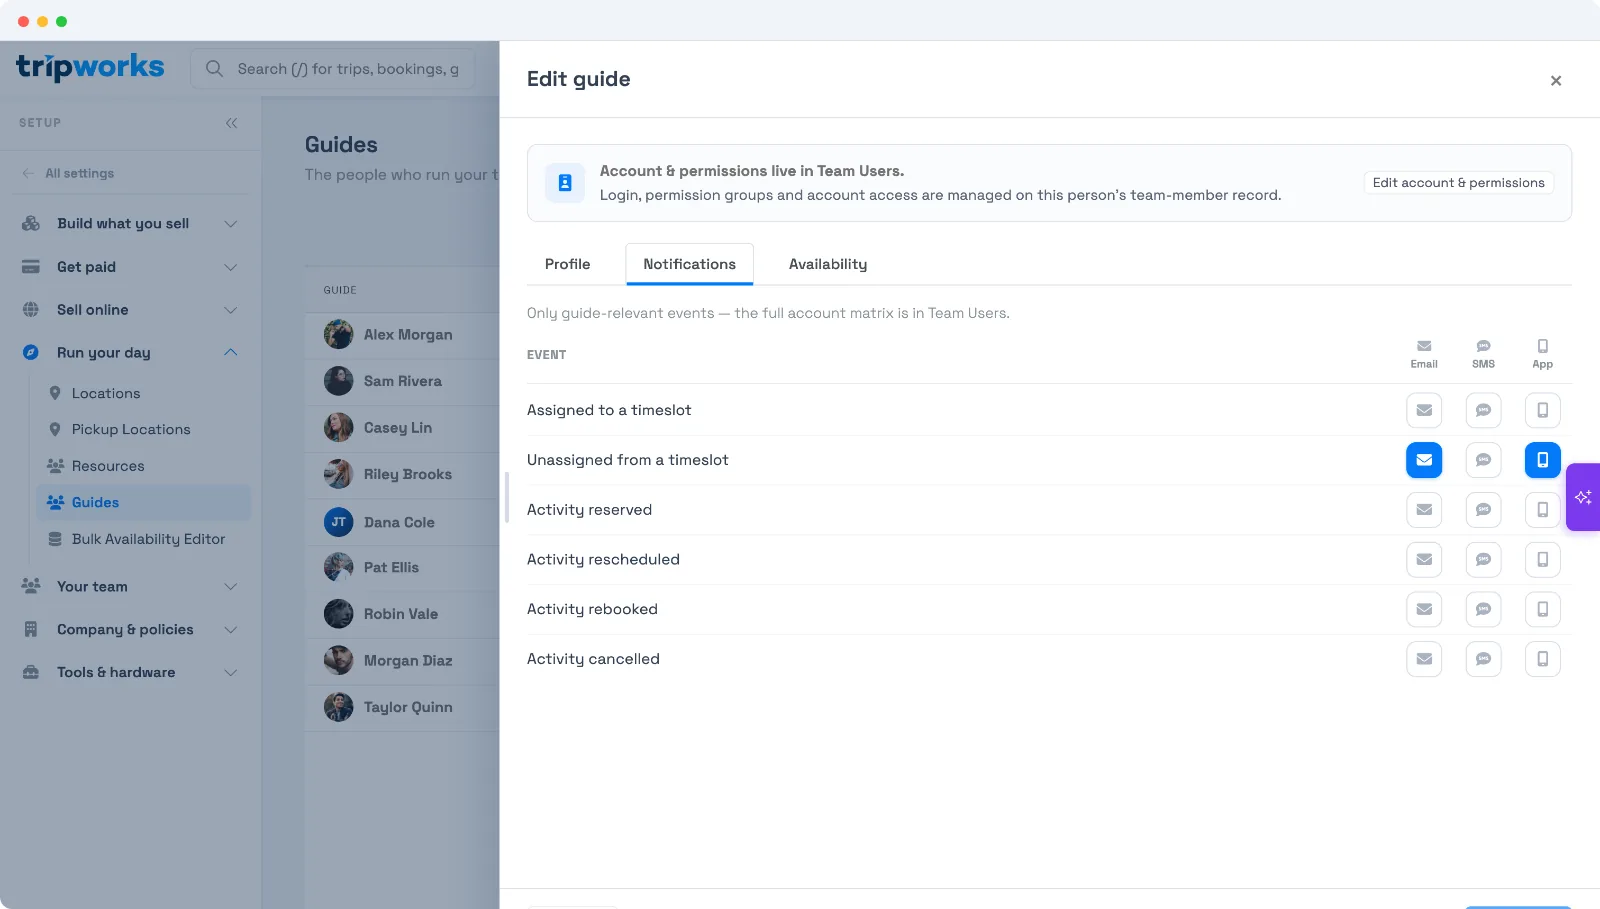Open Riley Brooks guide row

click(402, 474)
